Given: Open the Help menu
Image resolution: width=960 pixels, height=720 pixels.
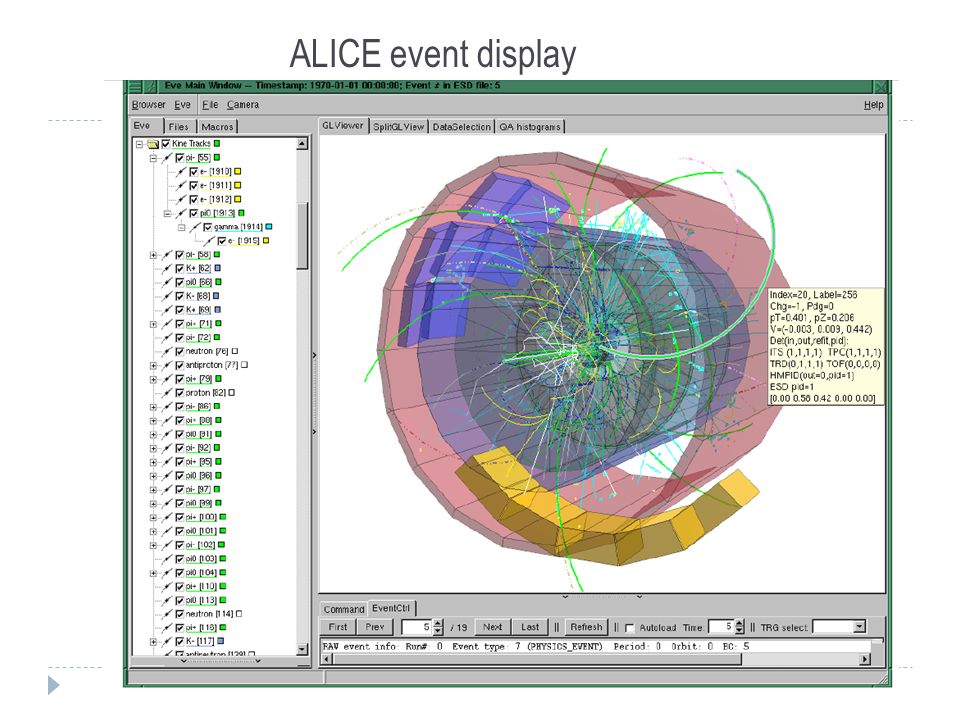Looking at the screenshot, I should (x=874, y=105).
